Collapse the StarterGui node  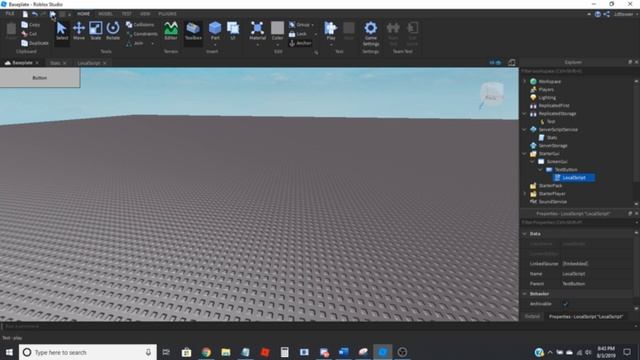[x=524, y=153]
